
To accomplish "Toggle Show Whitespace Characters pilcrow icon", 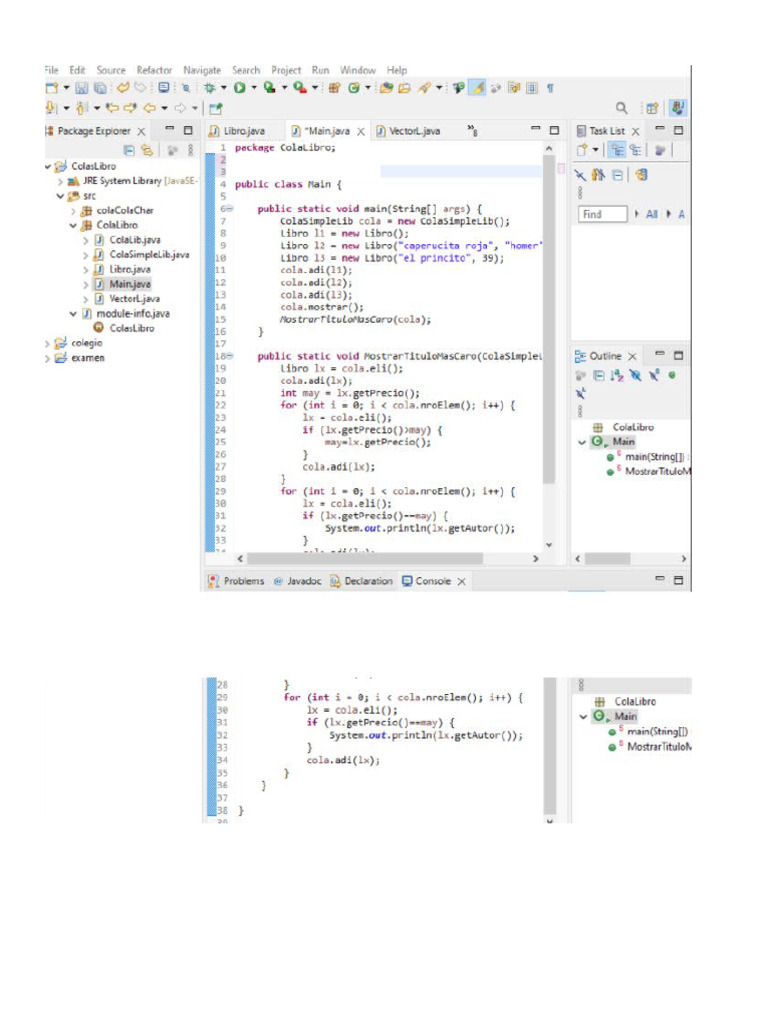I will click(x=550, y=88).
